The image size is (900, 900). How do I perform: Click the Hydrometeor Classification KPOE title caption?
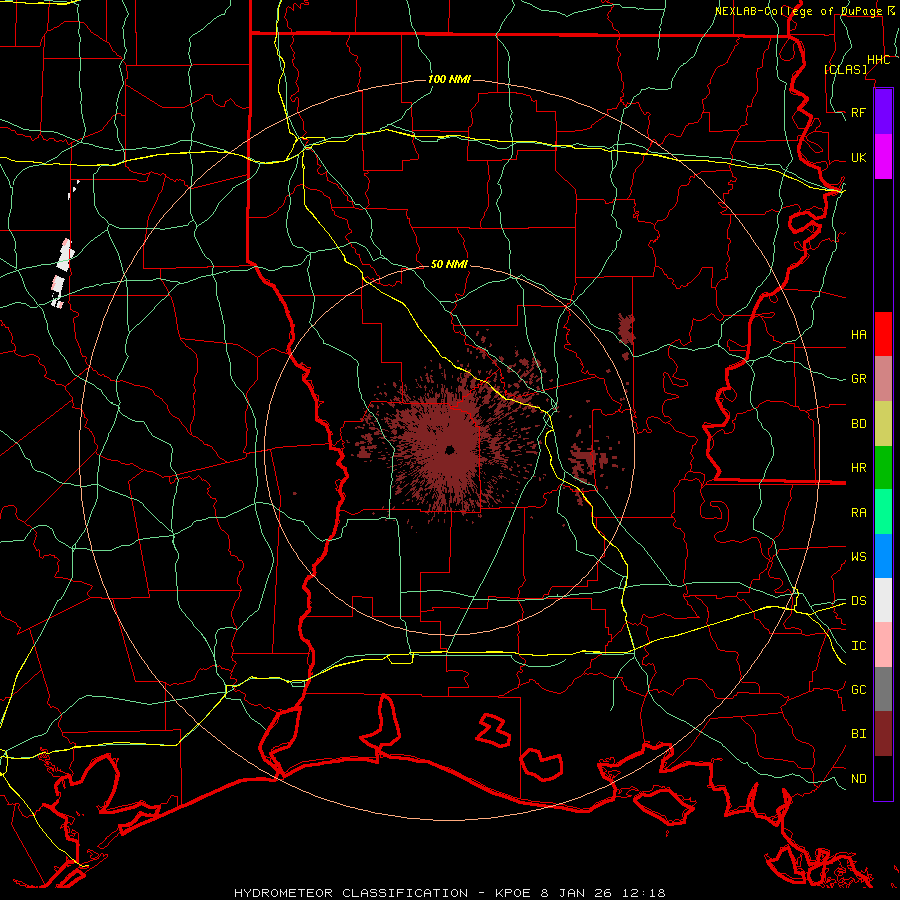click(x=449, y=893)
